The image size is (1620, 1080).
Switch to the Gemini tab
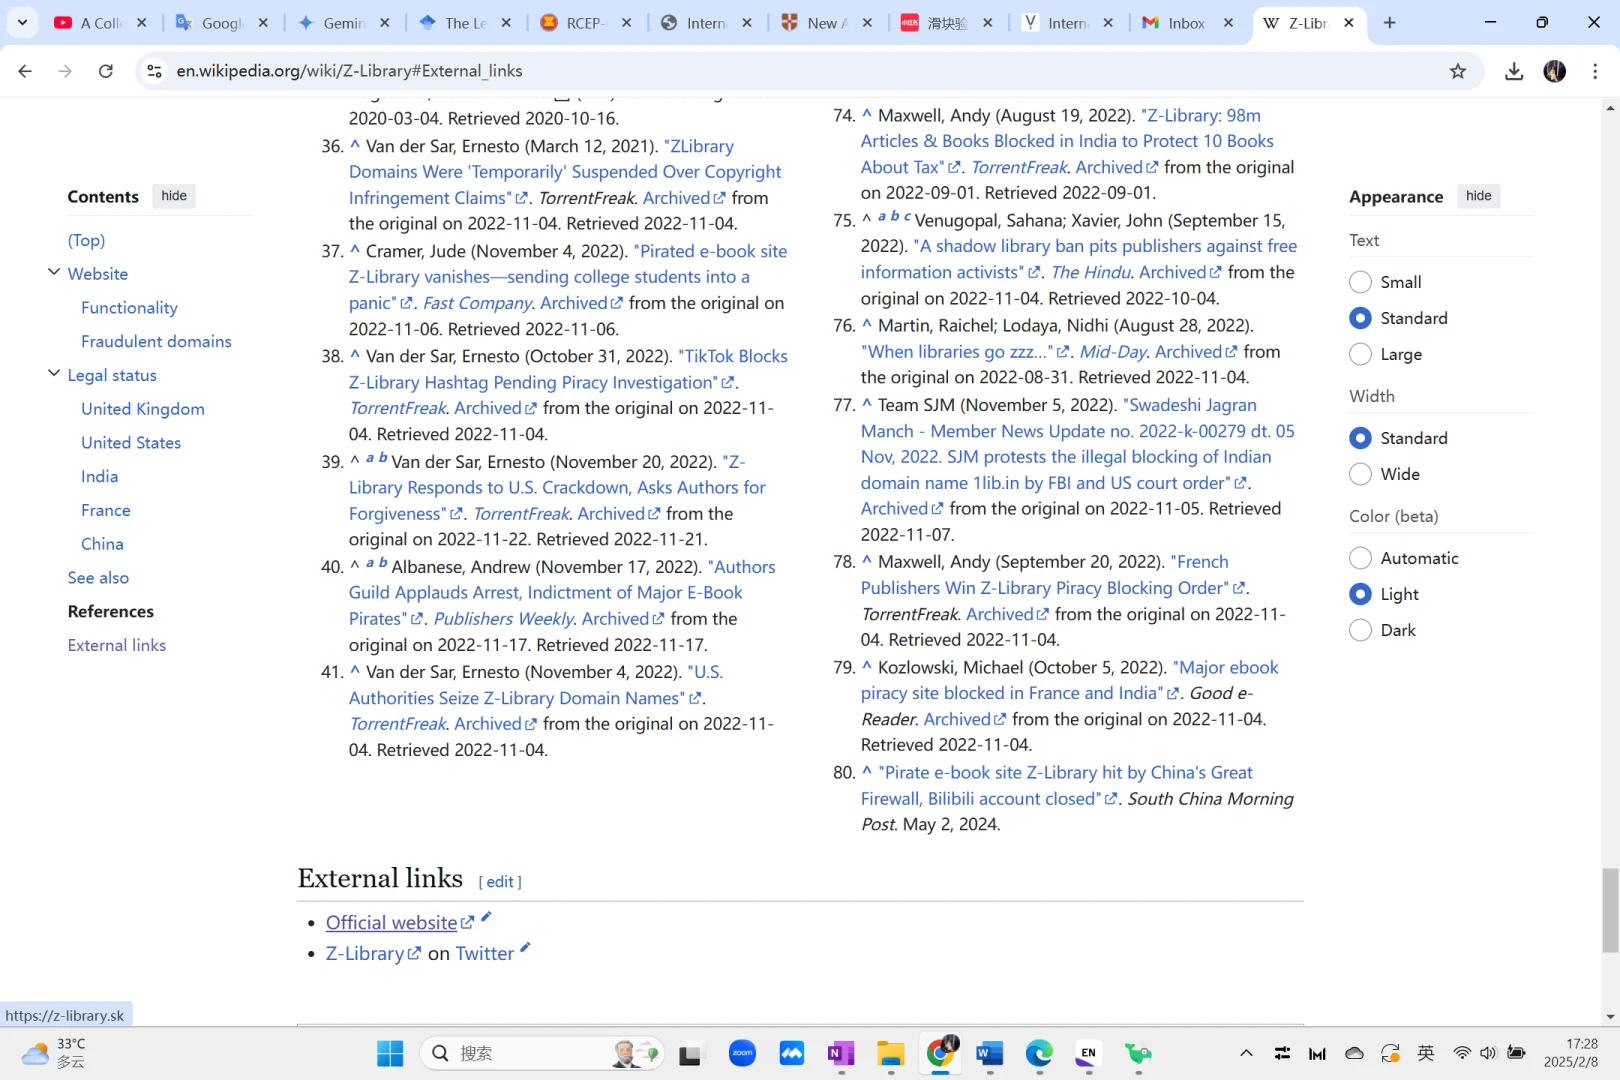coord(343,22)
